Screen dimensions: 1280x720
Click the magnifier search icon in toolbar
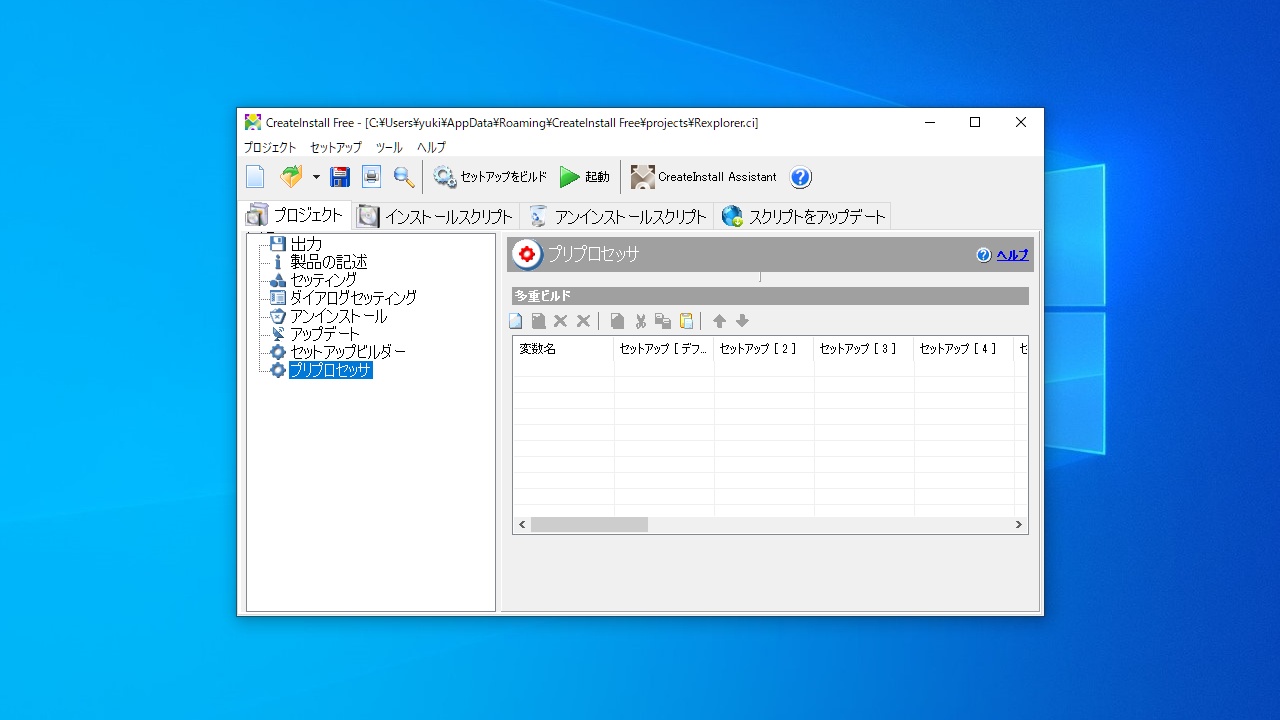click(x=404, y=177)
